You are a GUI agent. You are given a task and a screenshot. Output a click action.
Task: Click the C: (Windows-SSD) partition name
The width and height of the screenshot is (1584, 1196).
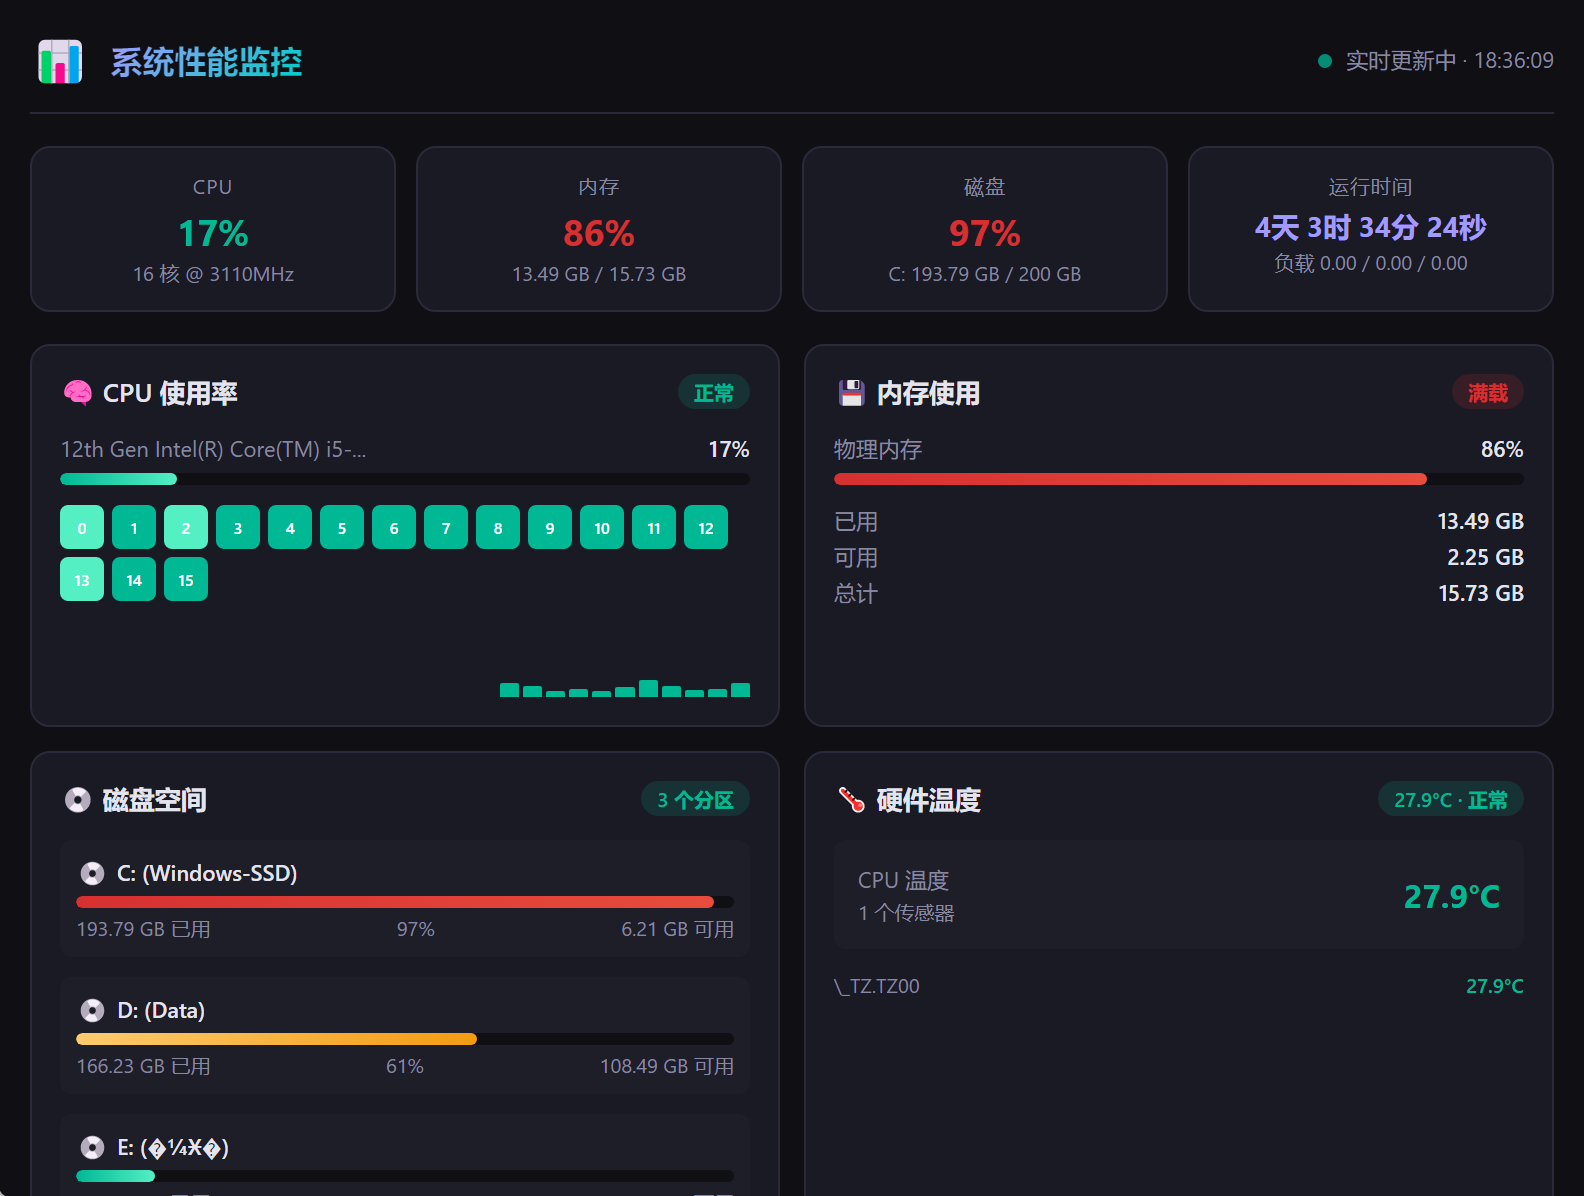click(x=207, y=874)
